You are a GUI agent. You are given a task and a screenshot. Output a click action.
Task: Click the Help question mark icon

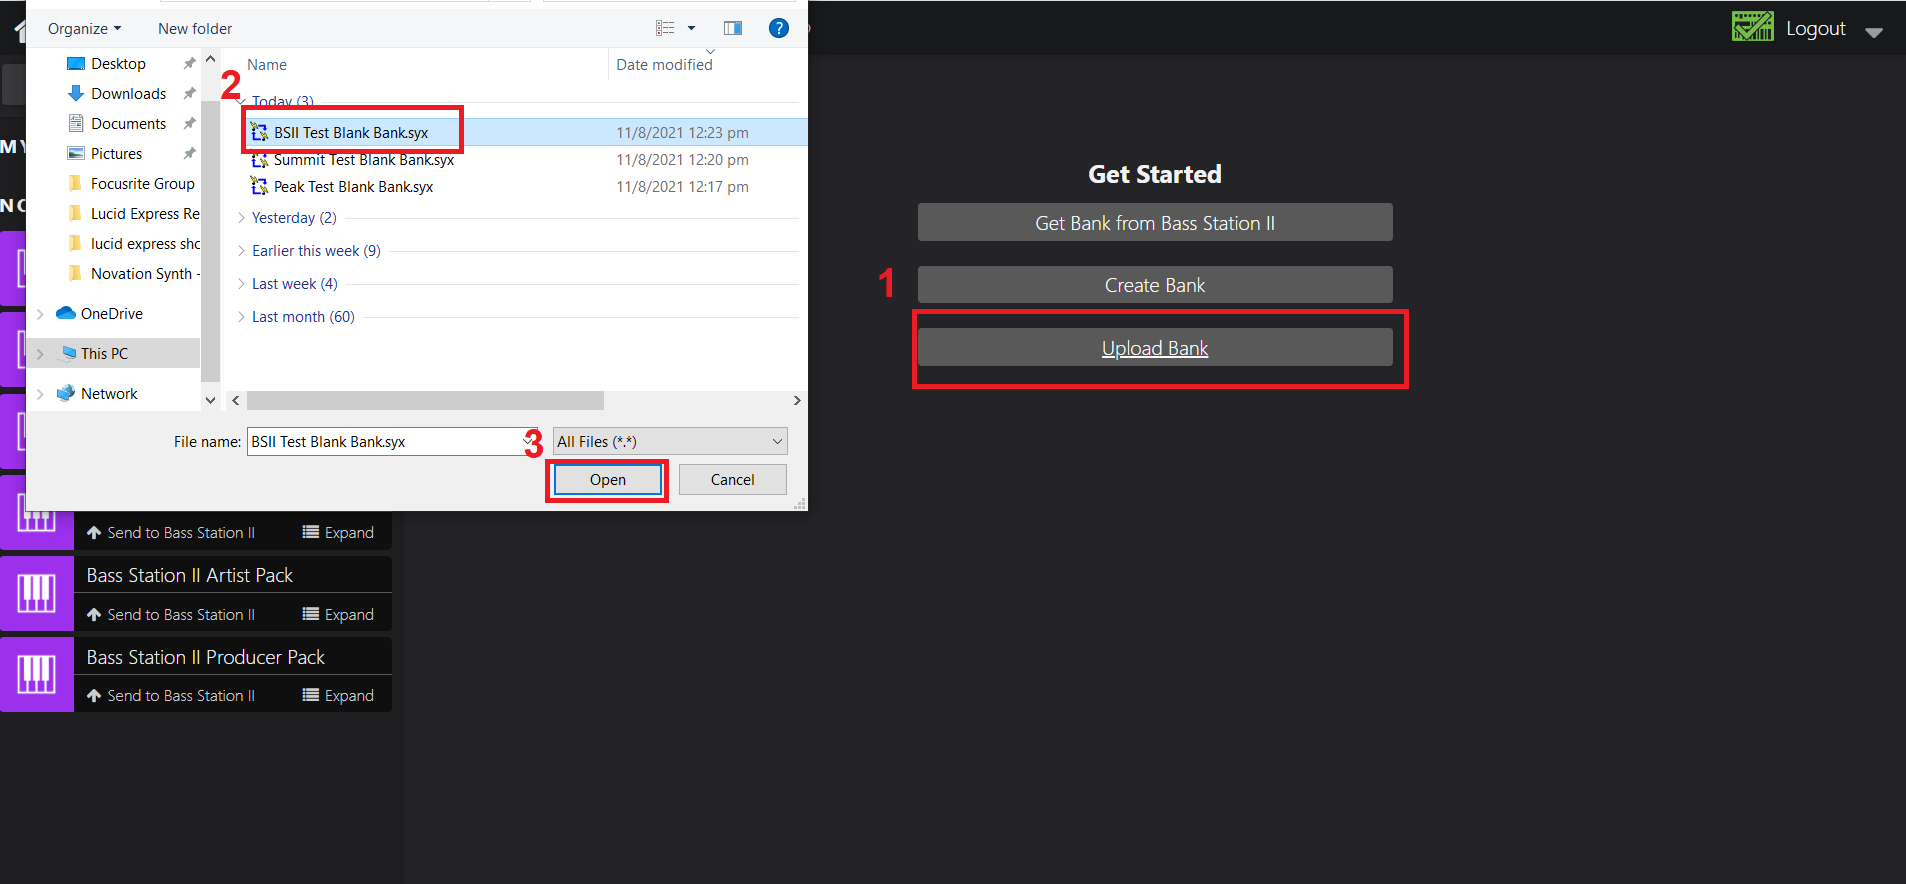778,28
